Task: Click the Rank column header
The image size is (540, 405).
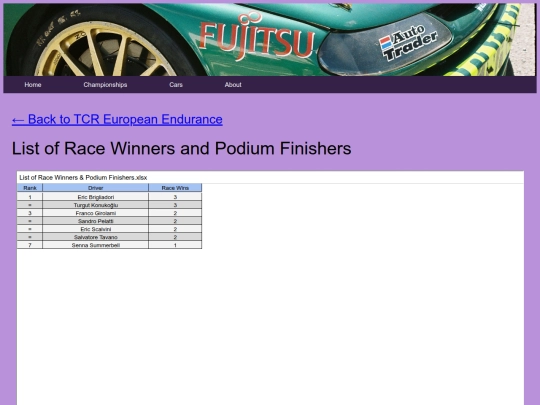Action: tap(30, 188)
